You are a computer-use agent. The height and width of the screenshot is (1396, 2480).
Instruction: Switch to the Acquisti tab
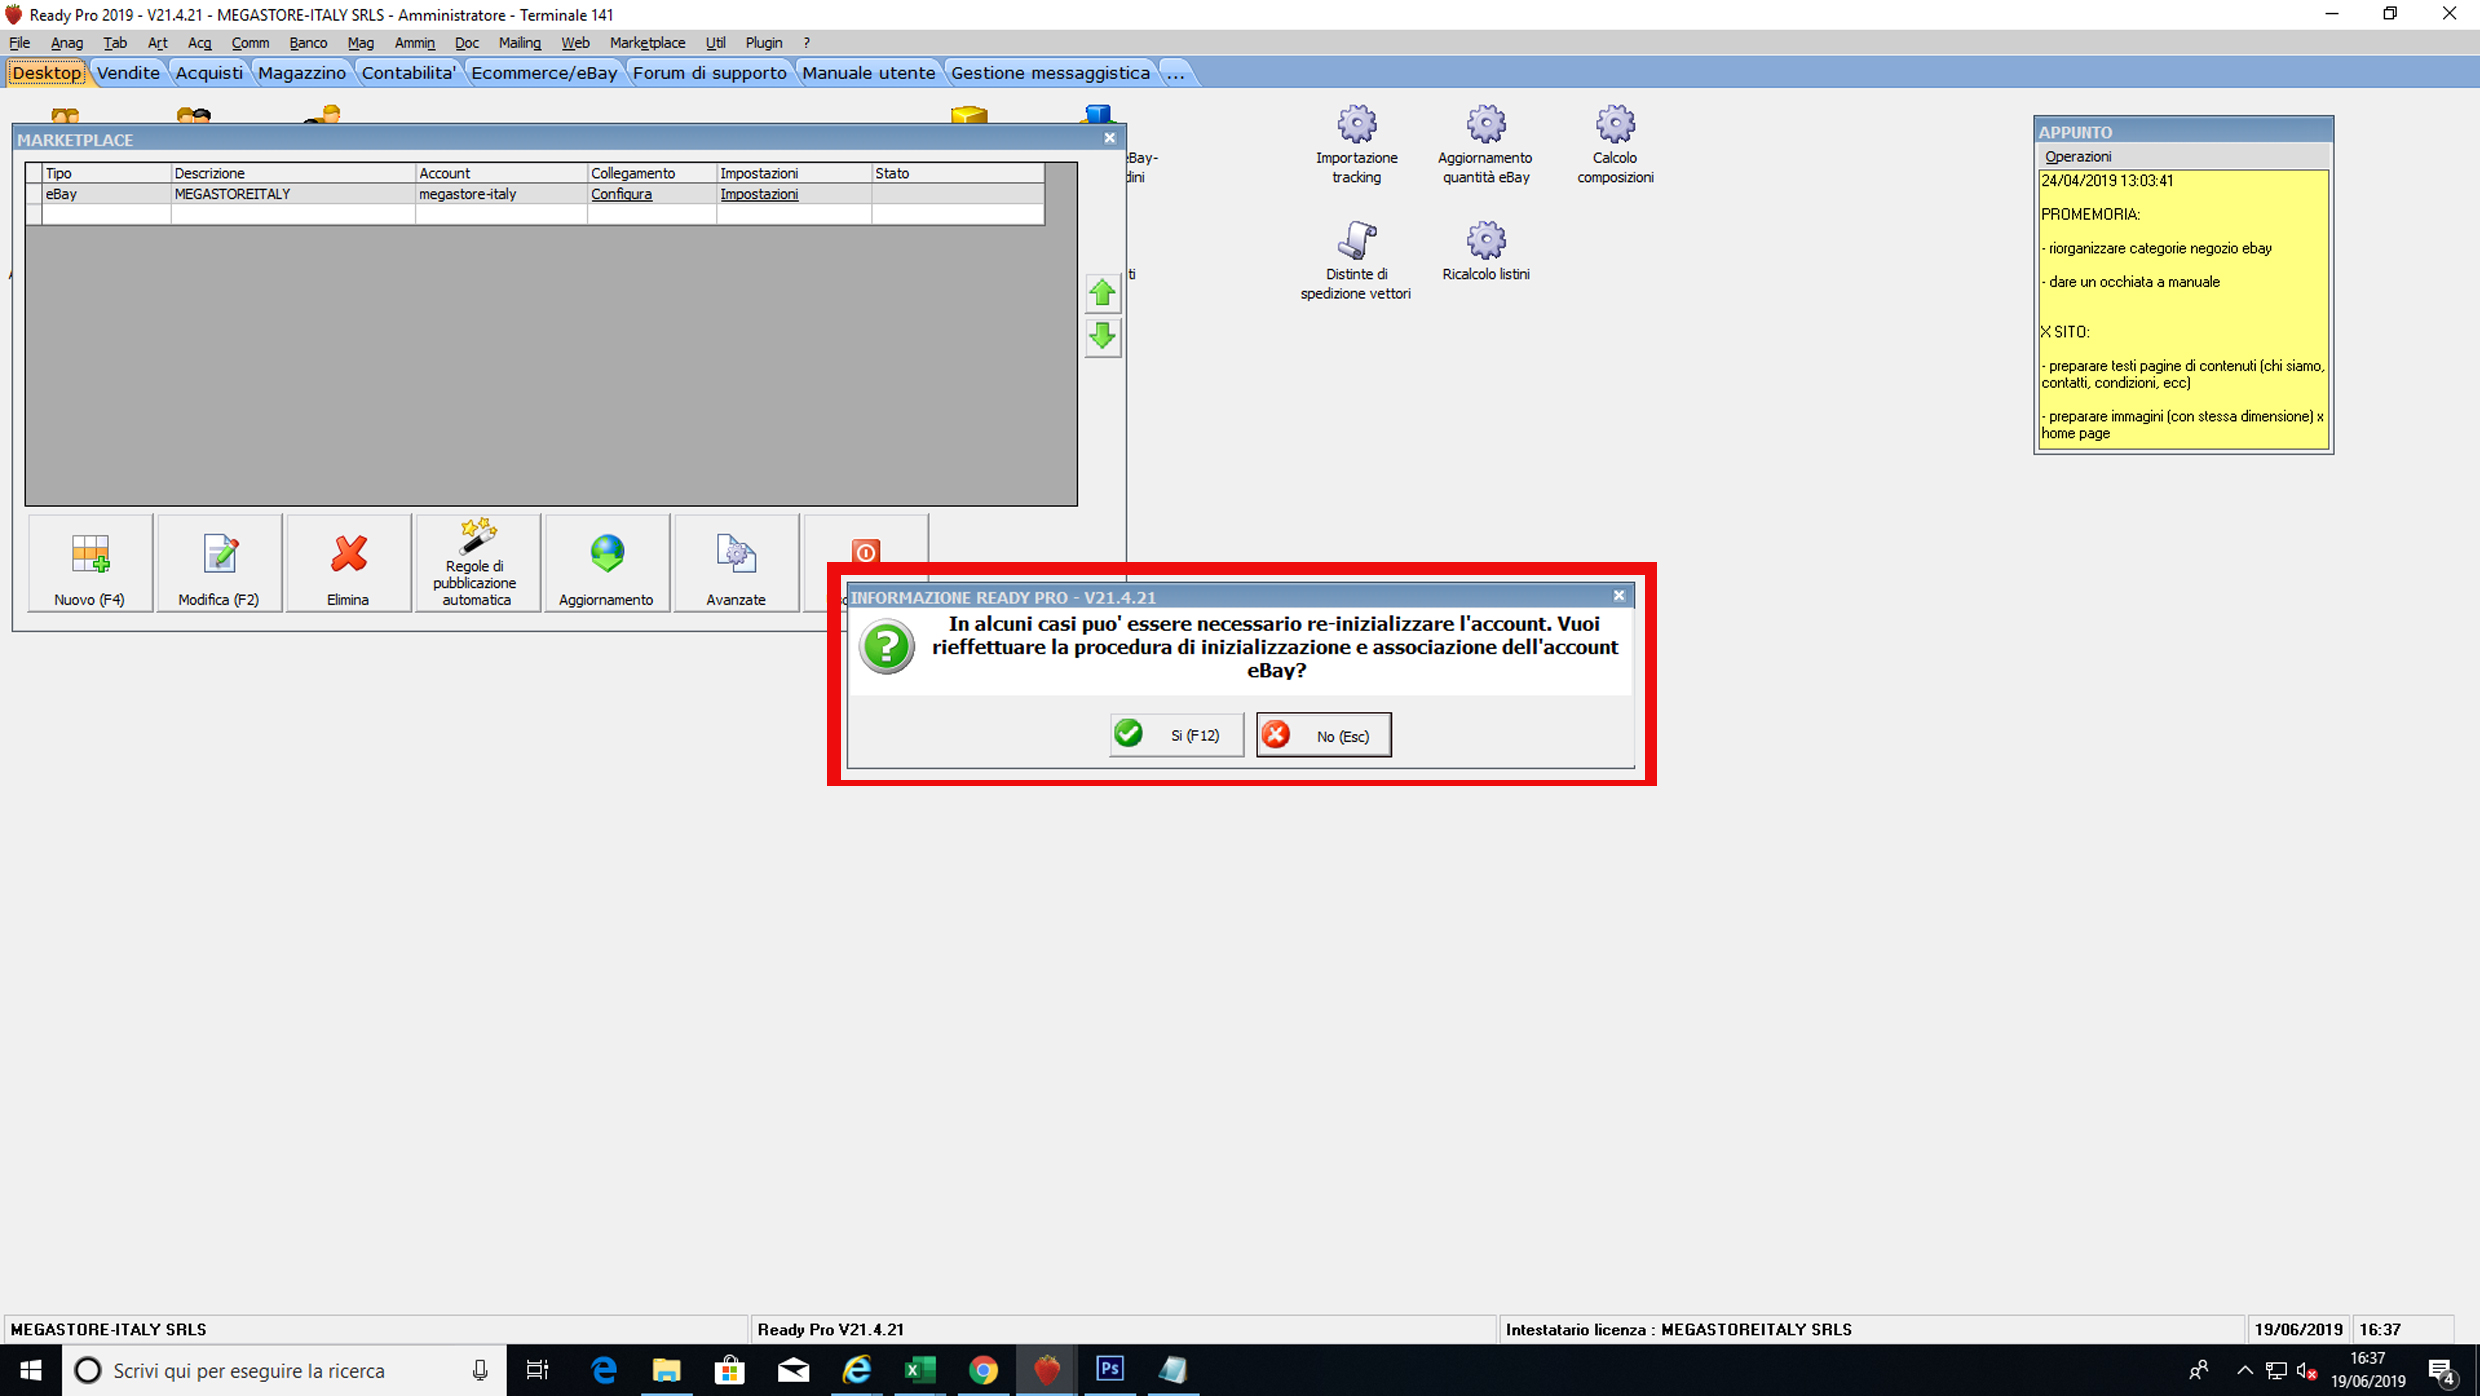pos(209,73)
